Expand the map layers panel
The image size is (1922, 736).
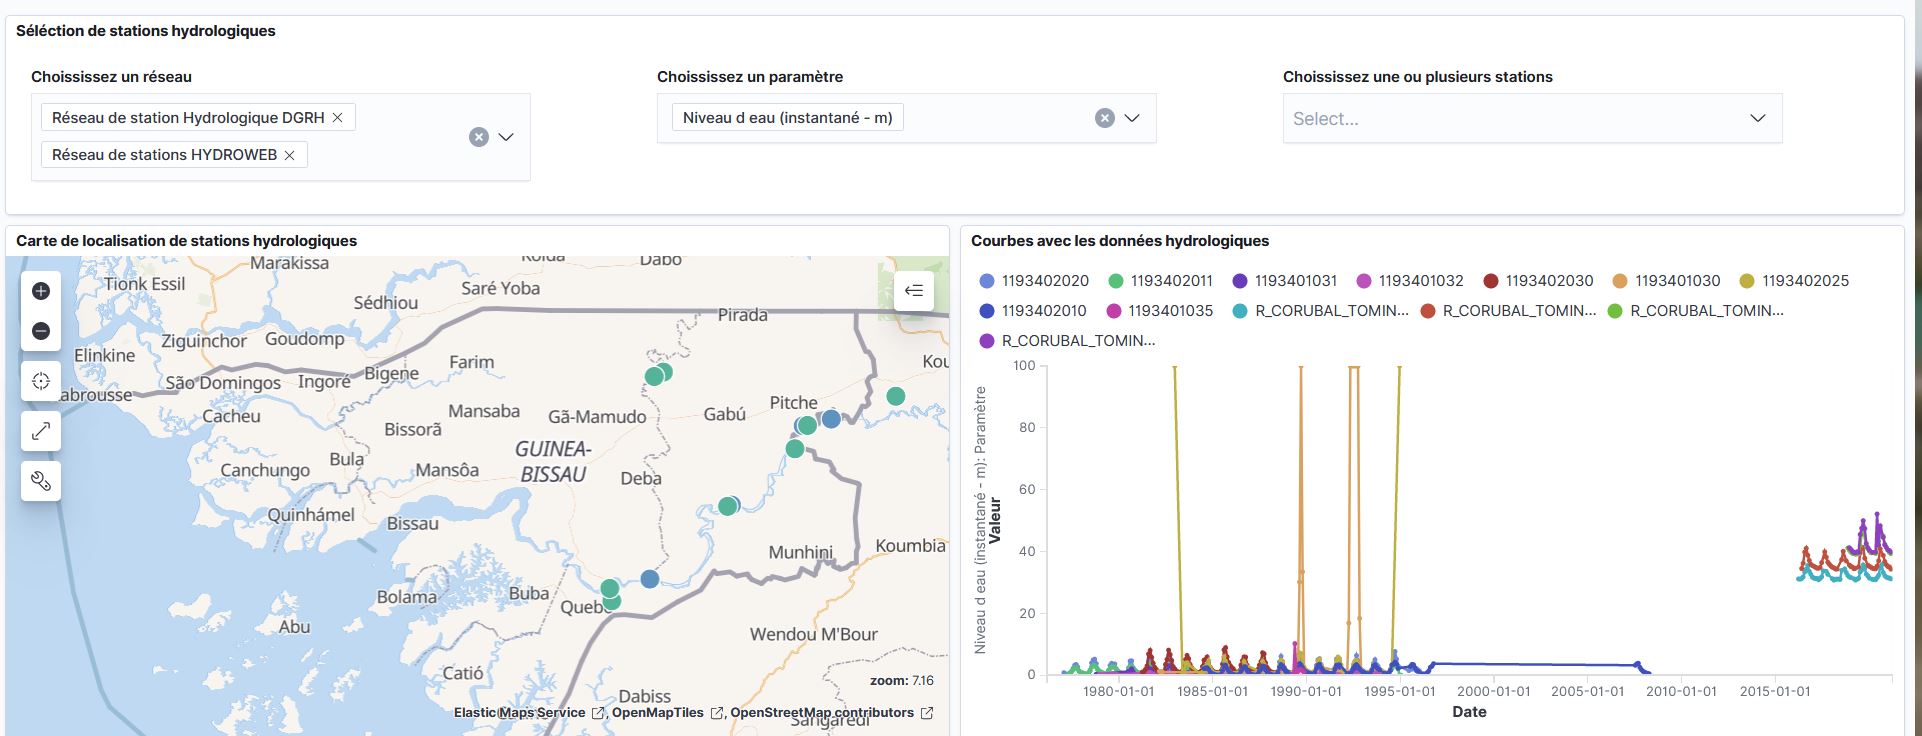coord(913,291)
